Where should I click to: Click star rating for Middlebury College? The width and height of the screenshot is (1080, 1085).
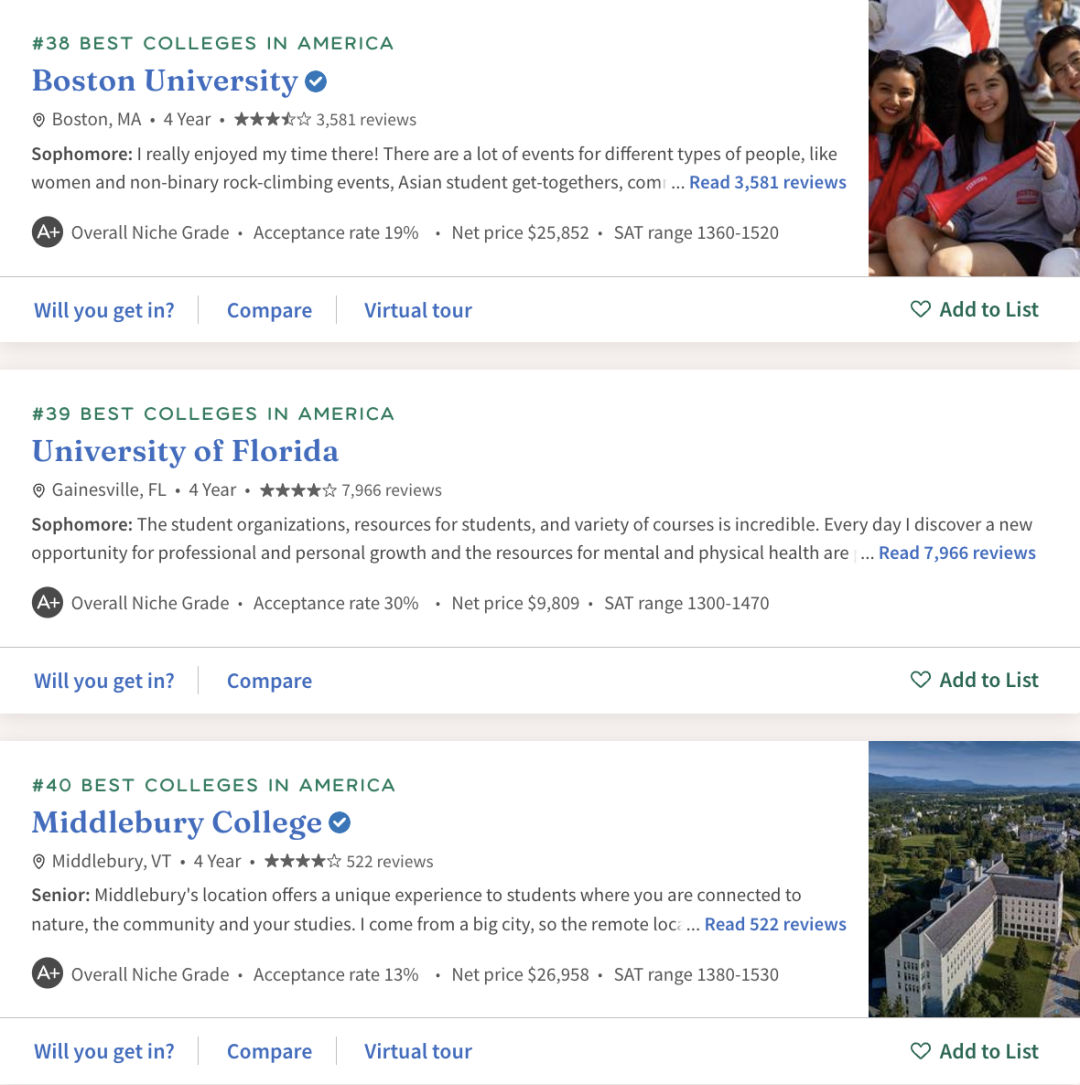[x=303, y=861]
